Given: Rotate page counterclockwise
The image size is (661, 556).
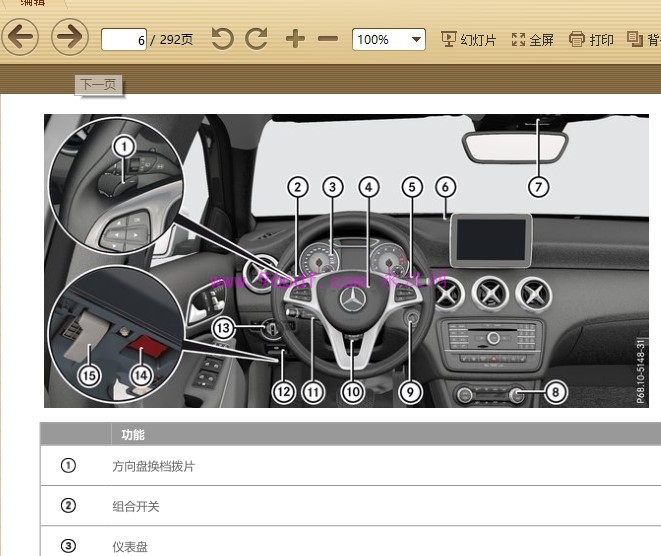Looking at the screenshot, I should pyautogui.click(x=222, y=39).
